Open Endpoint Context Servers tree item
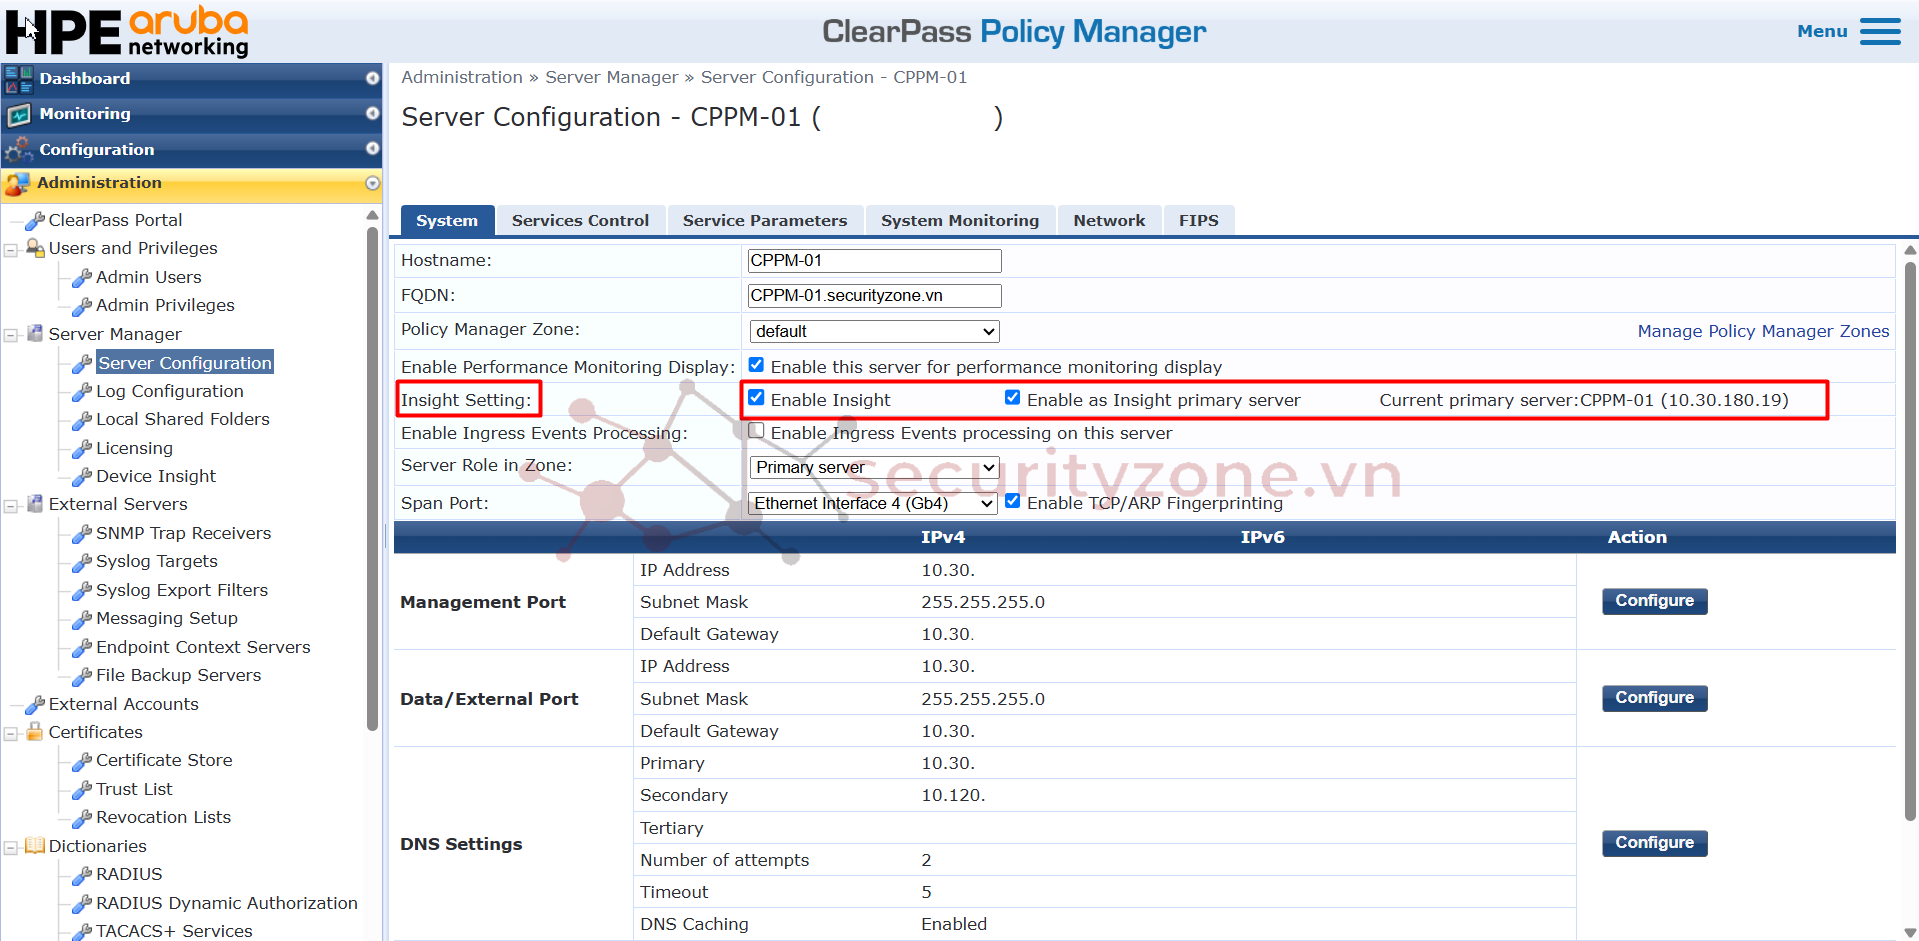This screenshot has width=1919, height=941. [x=203, y=647]
